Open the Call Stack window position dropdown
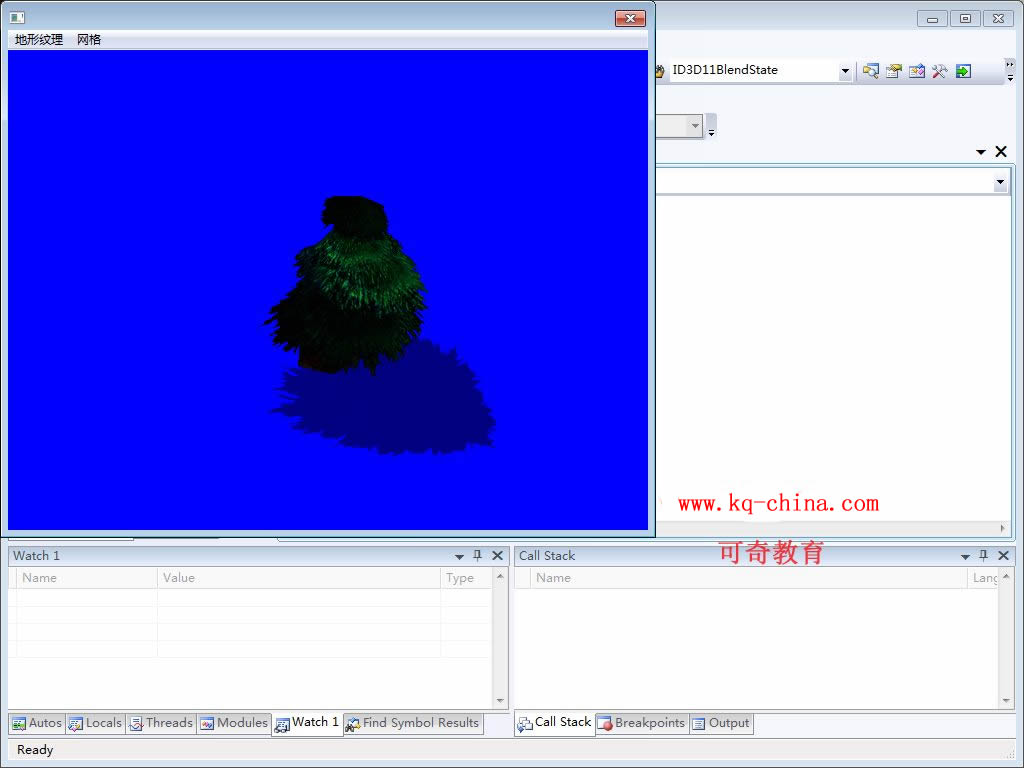 point(966,557)
